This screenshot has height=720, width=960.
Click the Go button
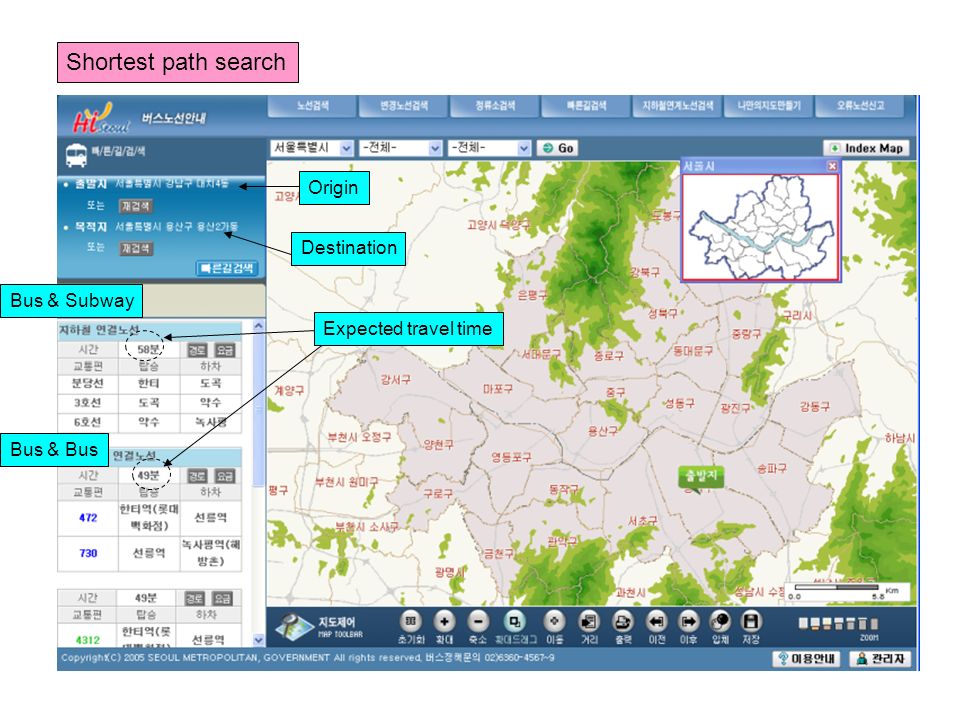558,148
